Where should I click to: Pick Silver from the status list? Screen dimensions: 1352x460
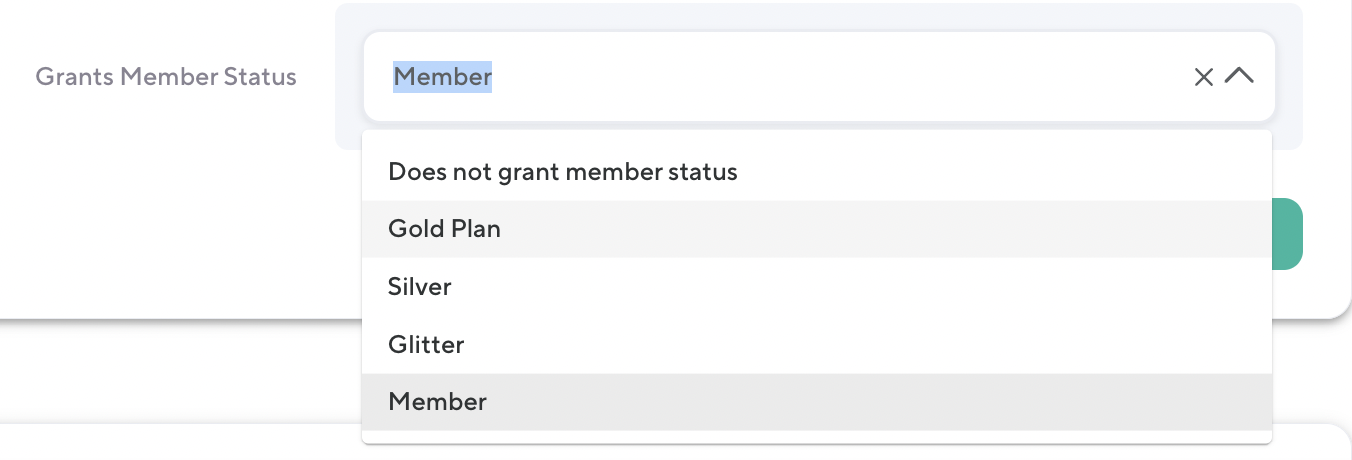click(x=420, y=287)
